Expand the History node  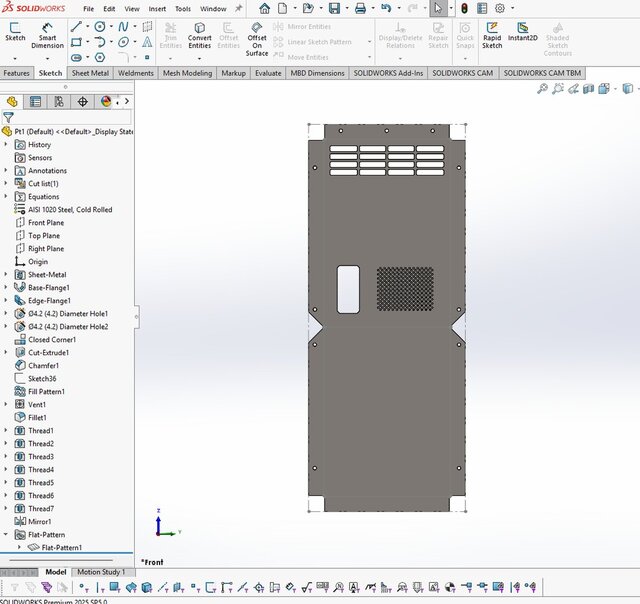click(6, 144)
